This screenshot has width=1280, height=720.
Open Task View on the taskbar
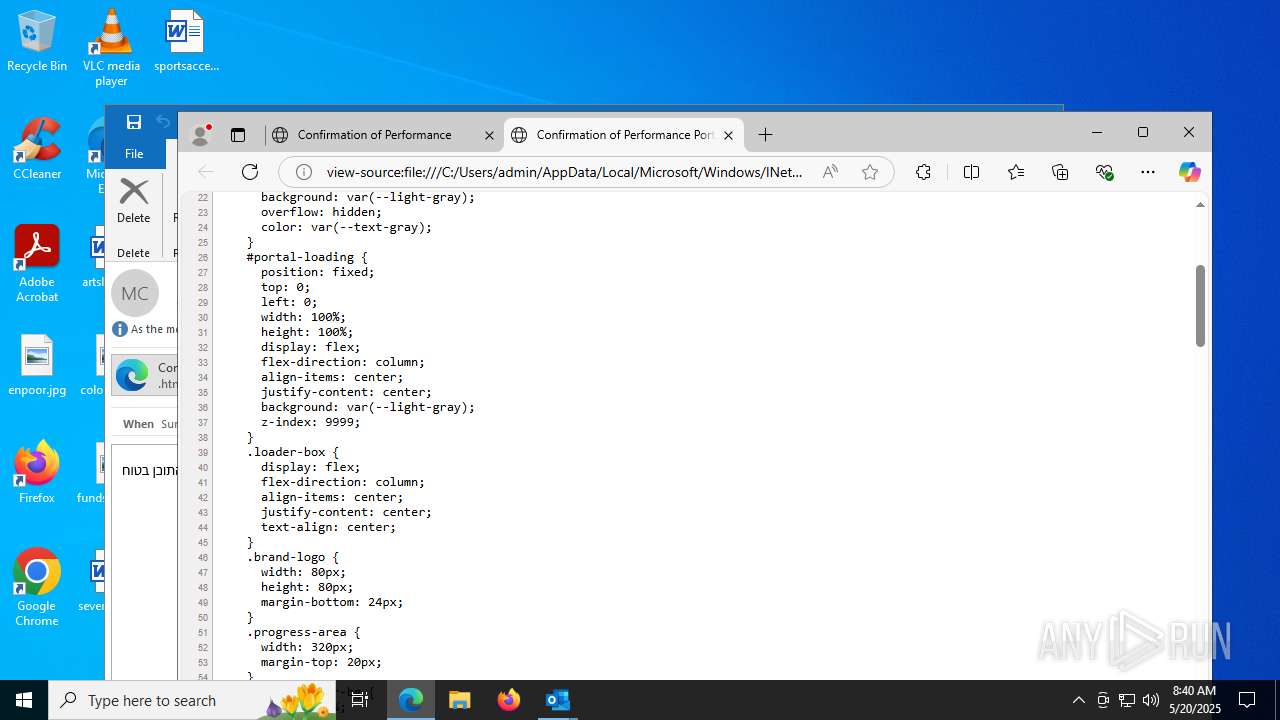[x=360, y=700]
